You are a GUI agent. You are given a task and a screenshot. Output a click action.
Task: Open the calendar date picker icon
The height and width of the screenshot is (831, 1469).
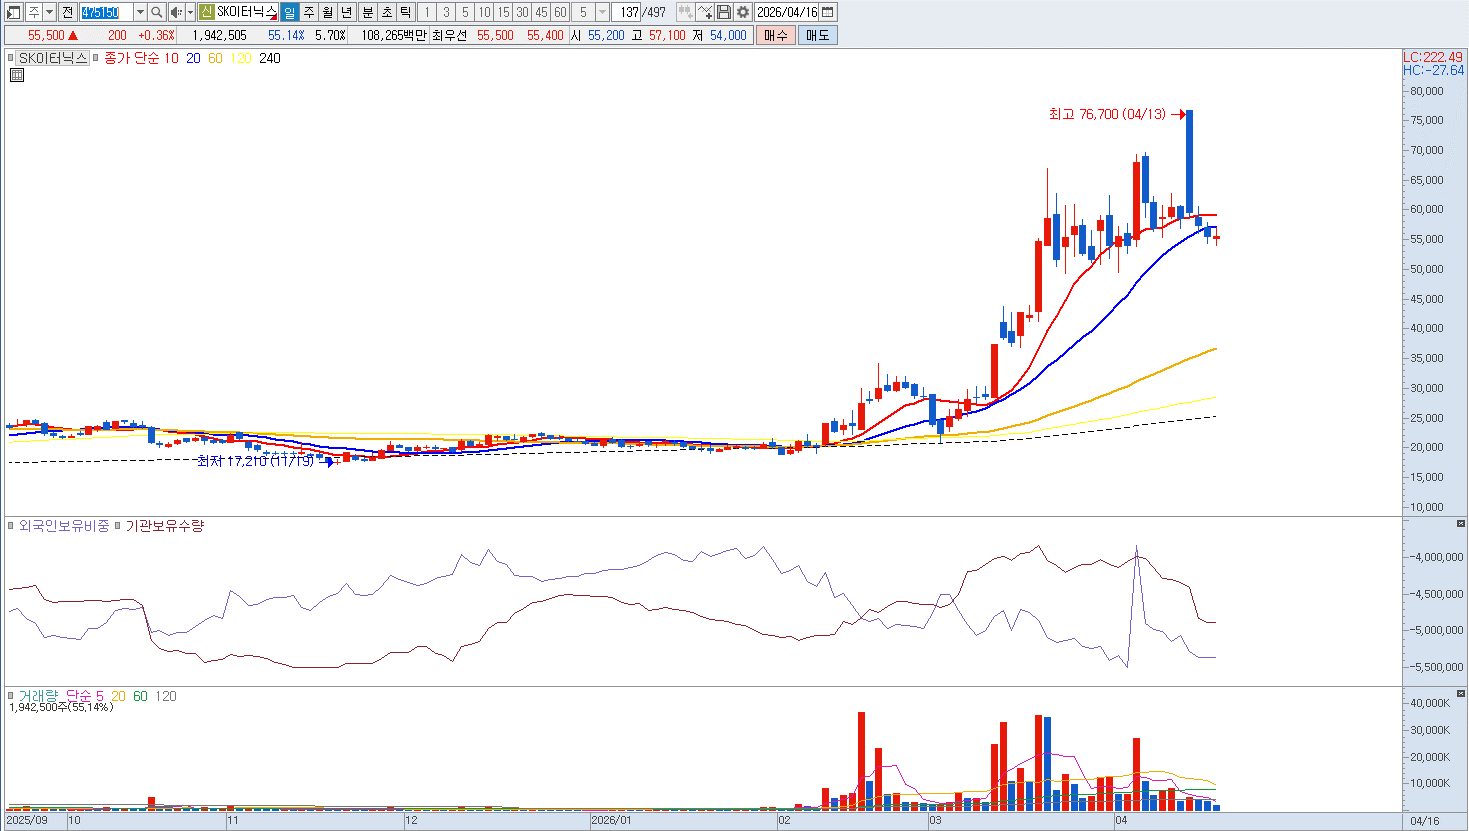[828, 12]
